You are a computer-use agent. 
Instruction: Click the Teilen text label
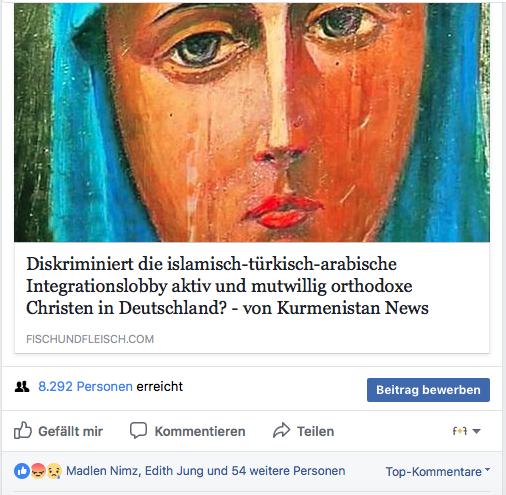316,431
